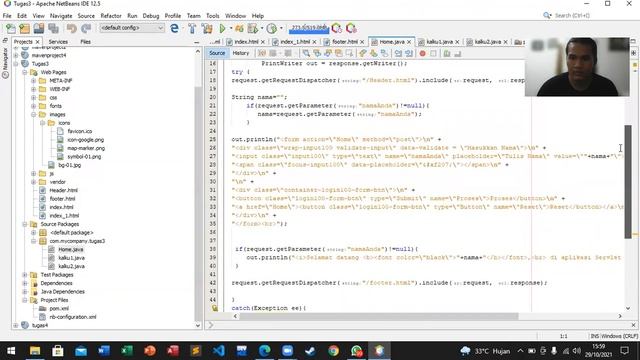Run the project with green play icon
This screenshot has width=640, height=360.
pos(222,28)
